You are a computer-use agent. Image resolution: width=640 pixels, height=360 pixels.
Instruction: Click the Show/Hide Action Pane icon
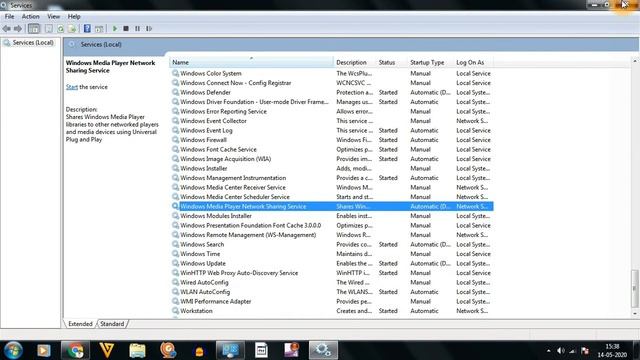(x=99, y=29)
